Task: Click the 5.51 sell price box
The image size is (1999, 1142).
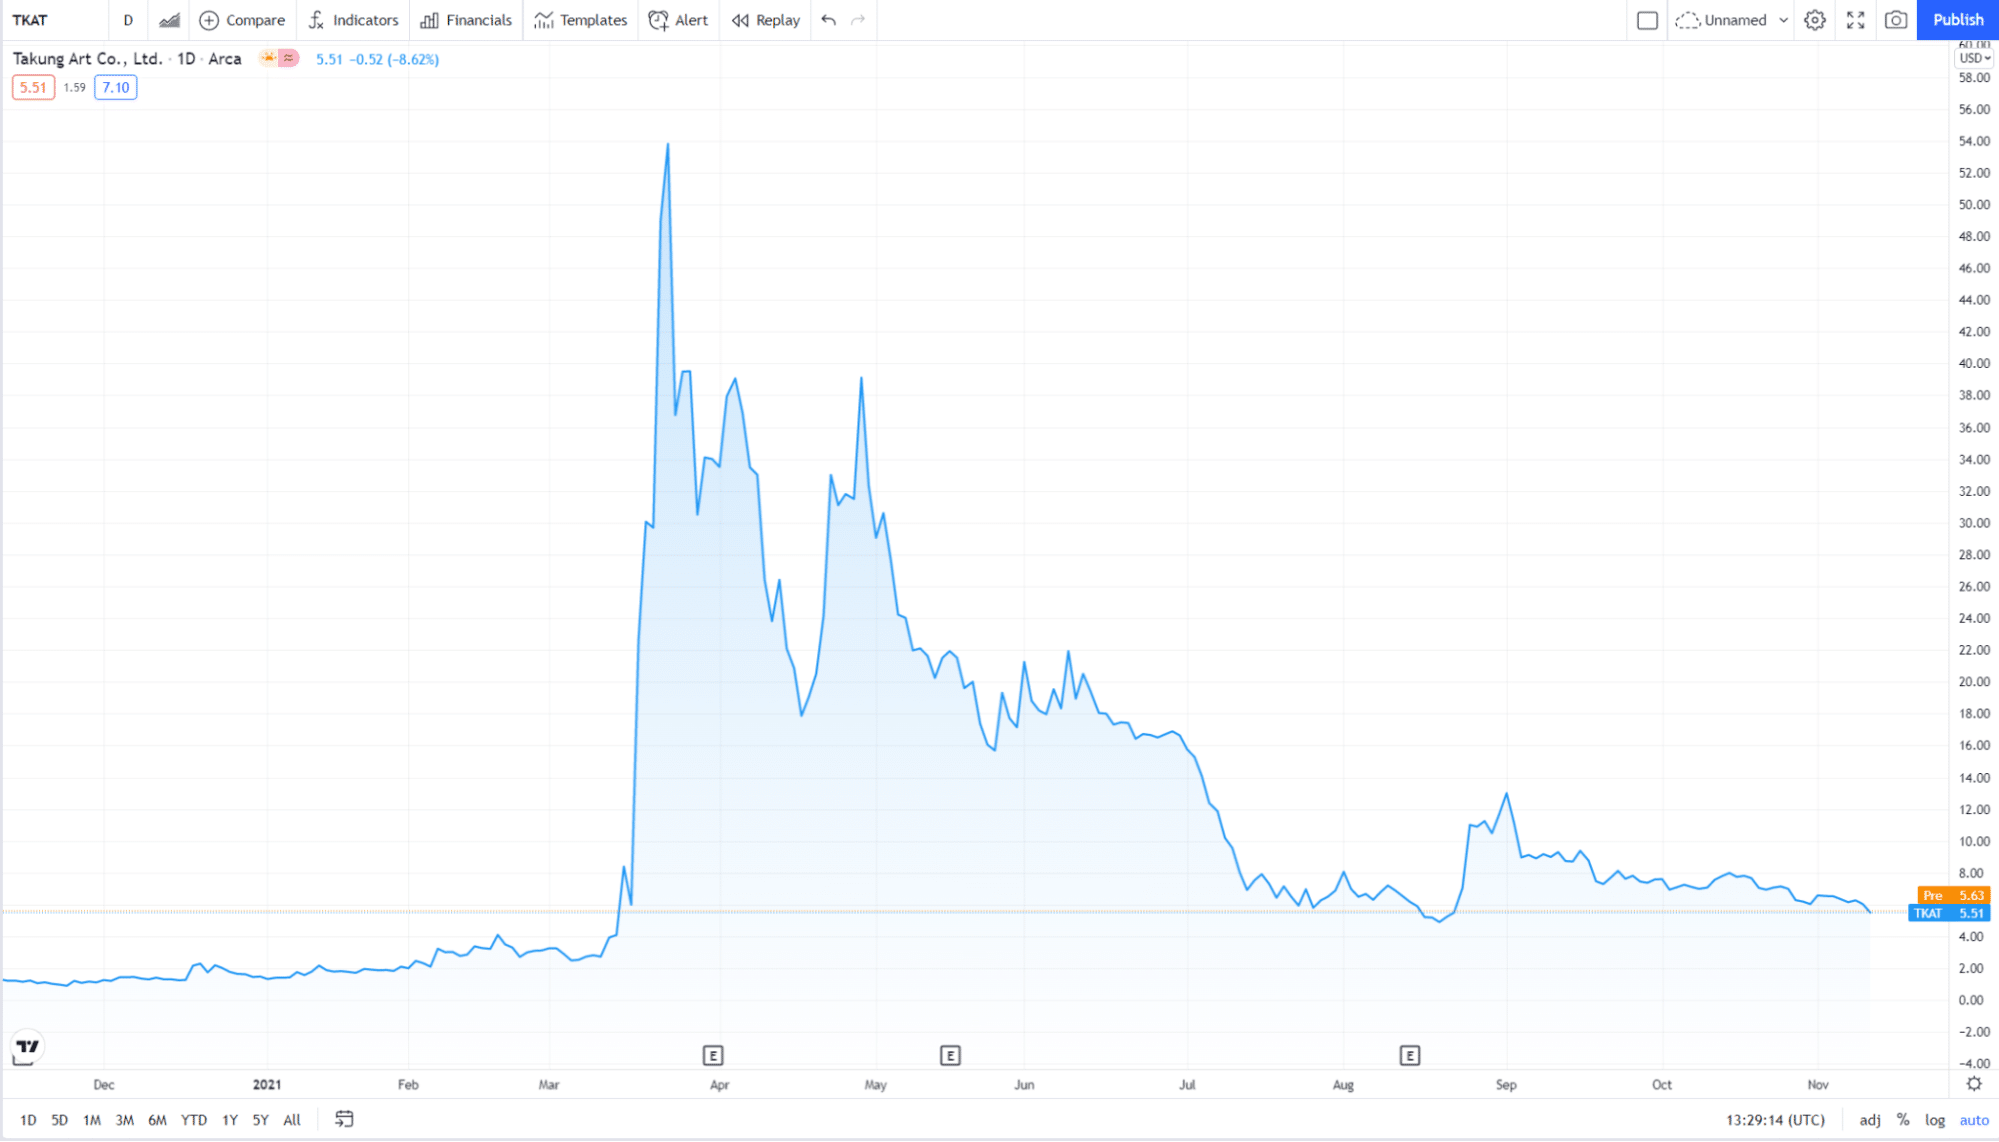Action: 33,88
